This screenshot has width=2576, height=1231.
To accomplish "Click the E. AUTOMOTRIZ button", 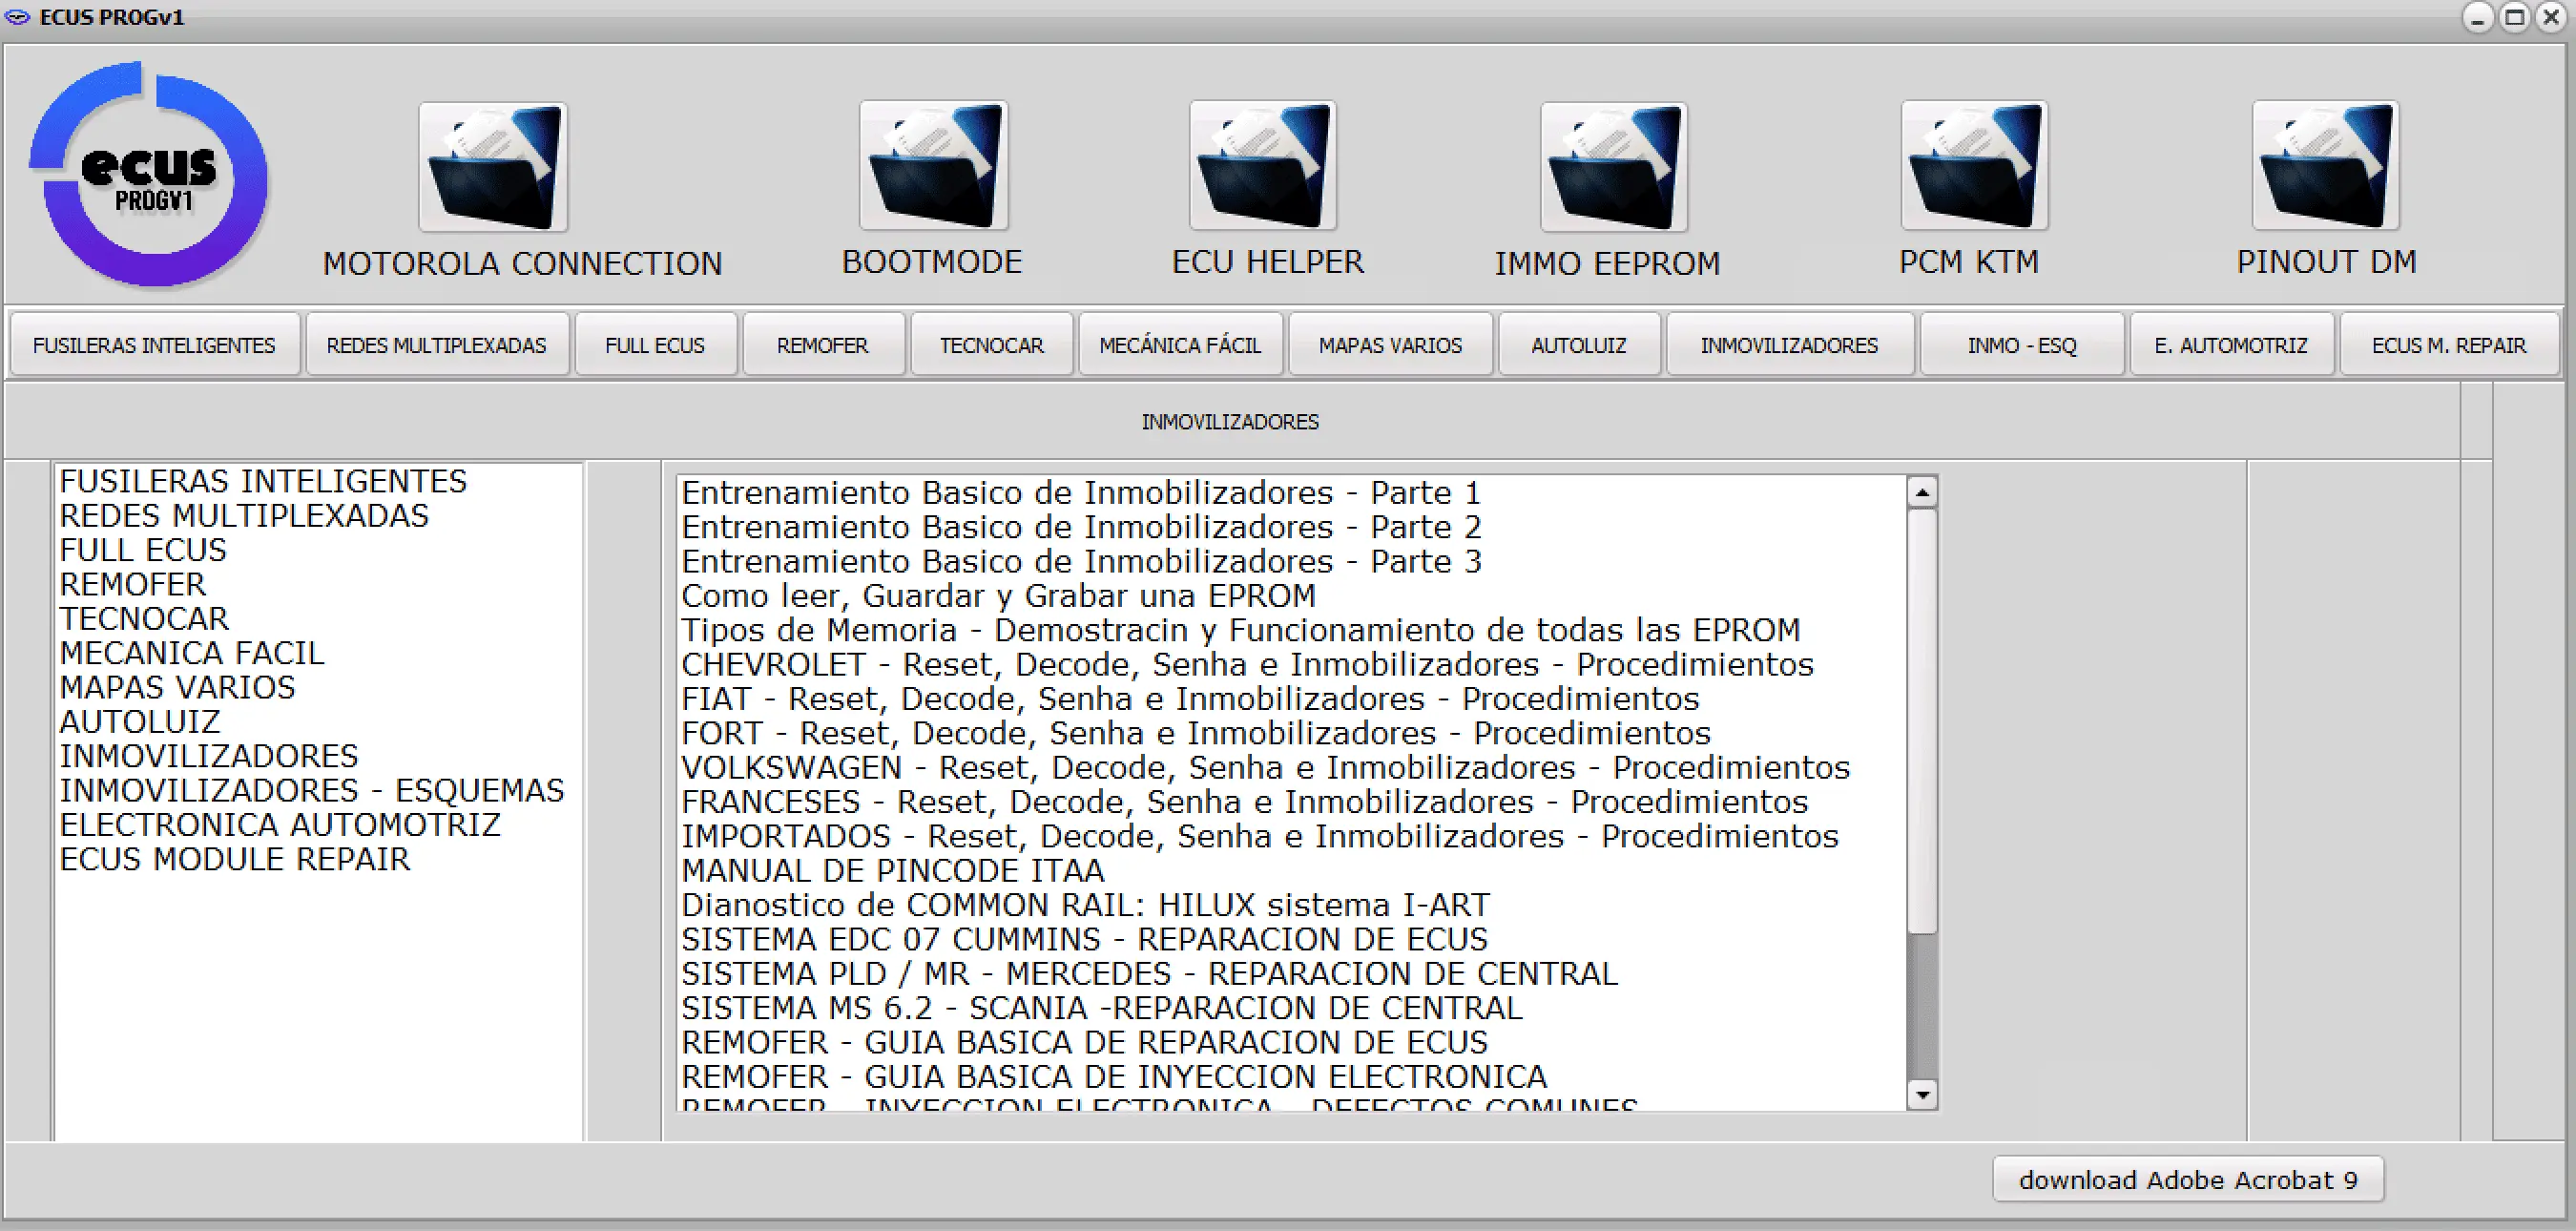I will point(2232,345).
